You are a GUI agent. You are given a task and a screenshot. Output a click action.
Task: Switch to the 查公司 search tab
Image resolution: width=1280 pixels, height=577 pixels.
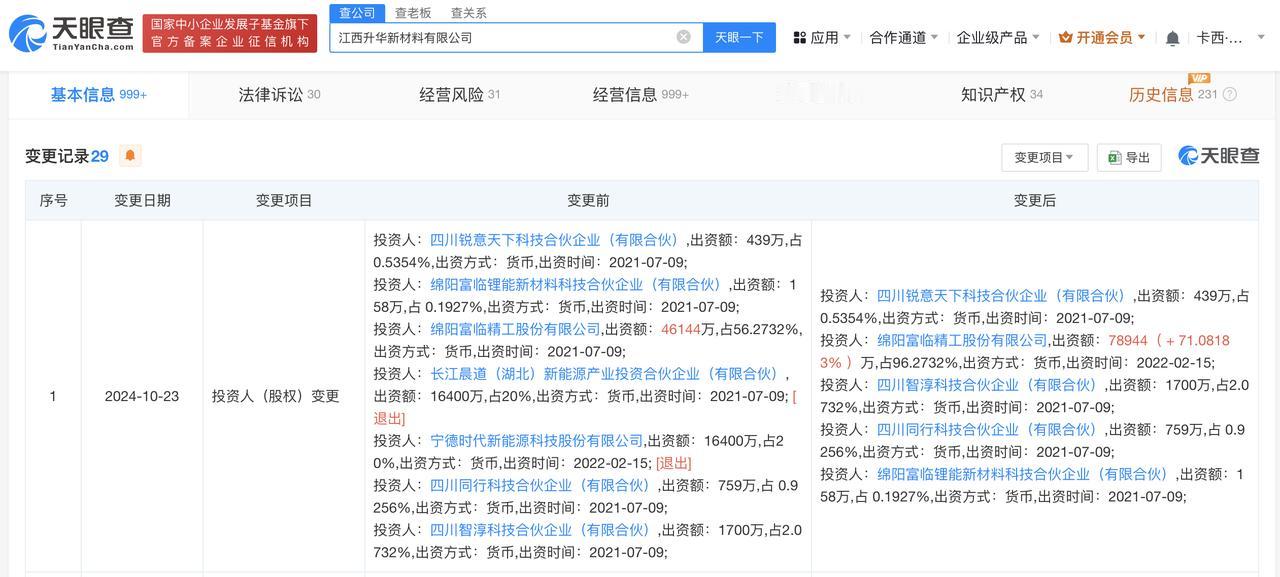point(357,13)
